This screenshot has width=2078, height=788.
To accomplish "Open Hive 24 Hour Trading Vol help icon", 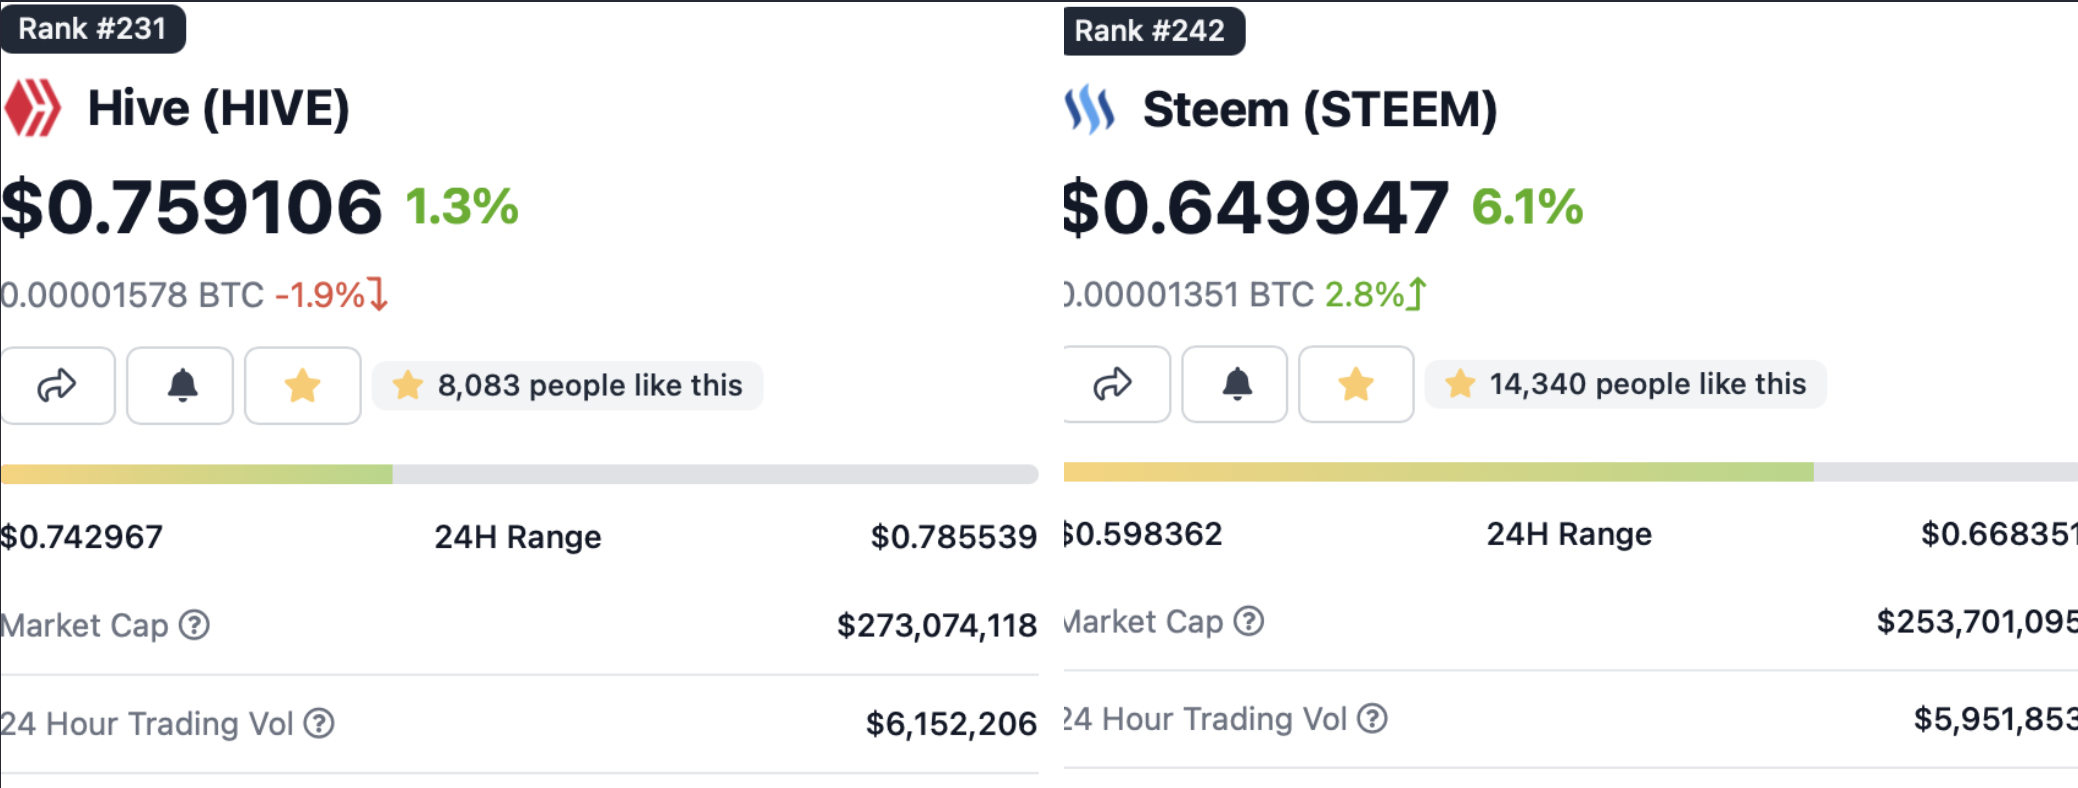I will pos(319,723).
